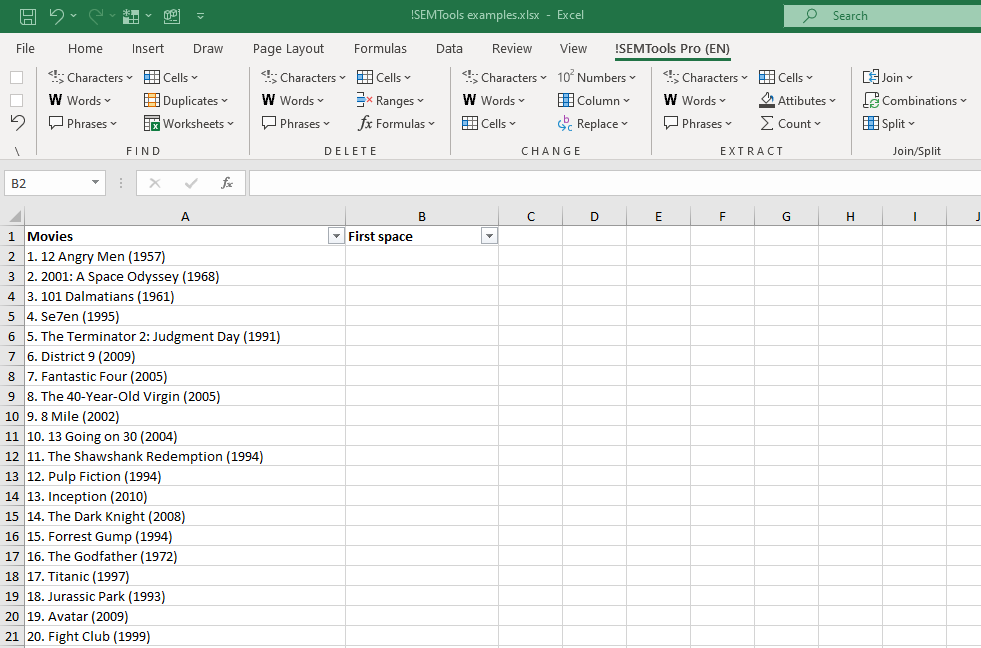Open the Combinations tool
The width and height of the screenshot is (981, 648).
(x=915, y=101)
